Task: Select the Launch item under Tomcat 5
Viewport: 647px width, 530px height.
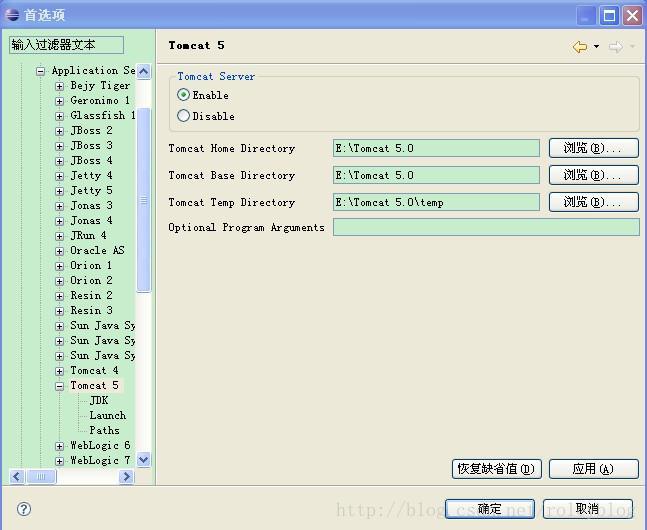Action: [x=108, y=415]
